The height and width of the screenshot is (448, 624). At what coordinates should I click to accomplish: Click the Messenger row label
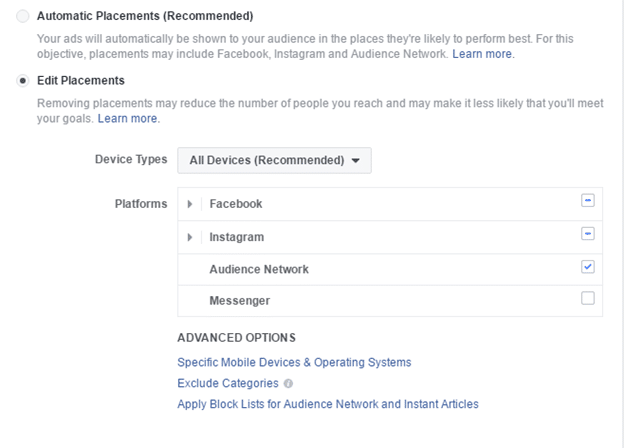[240, 301]
